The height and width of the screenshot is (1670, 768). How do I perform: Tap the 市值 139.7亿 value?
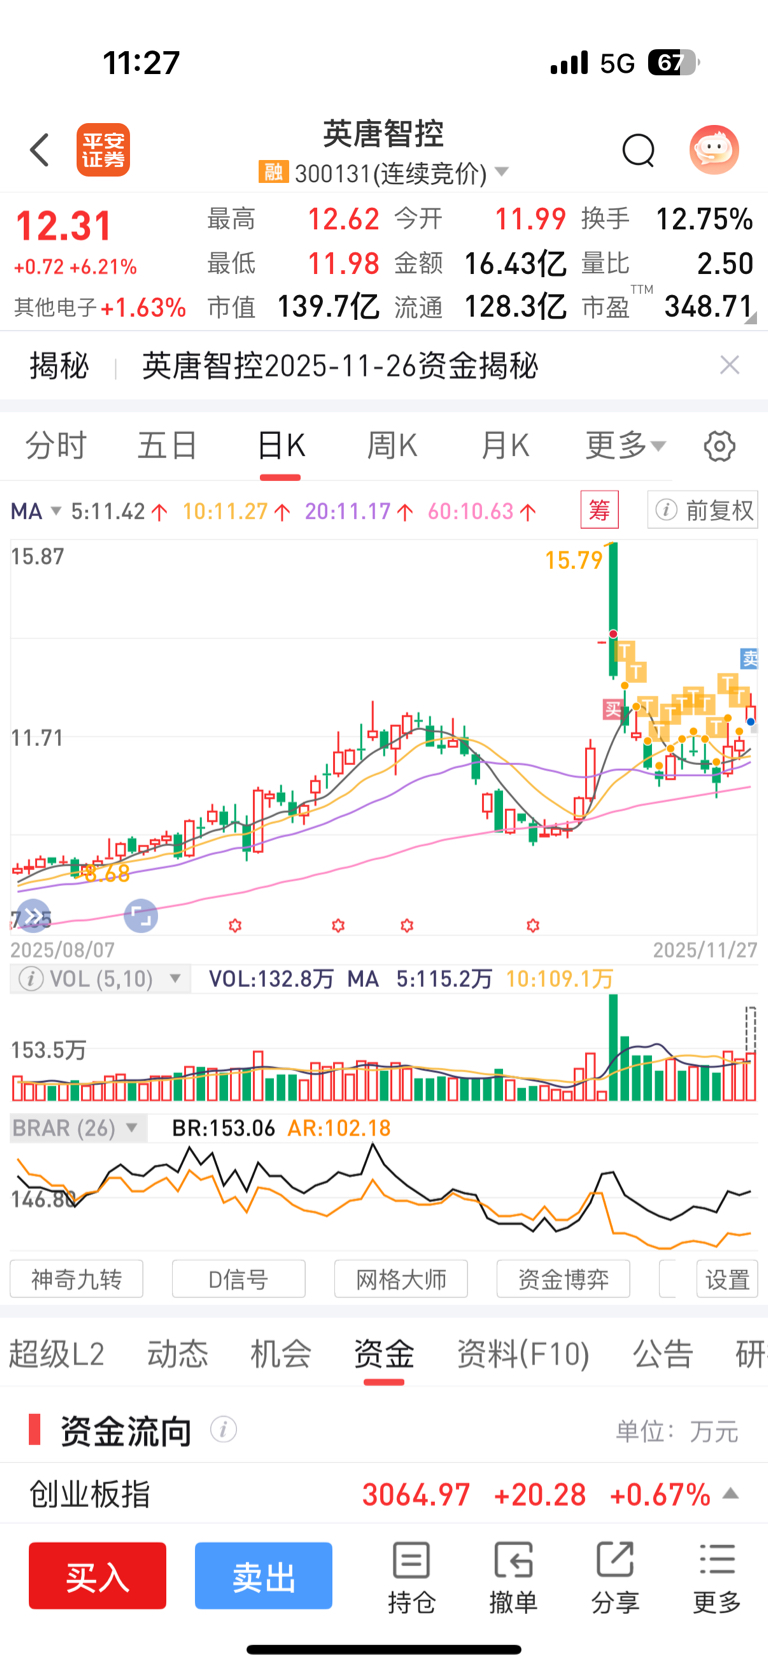[328, 306]
